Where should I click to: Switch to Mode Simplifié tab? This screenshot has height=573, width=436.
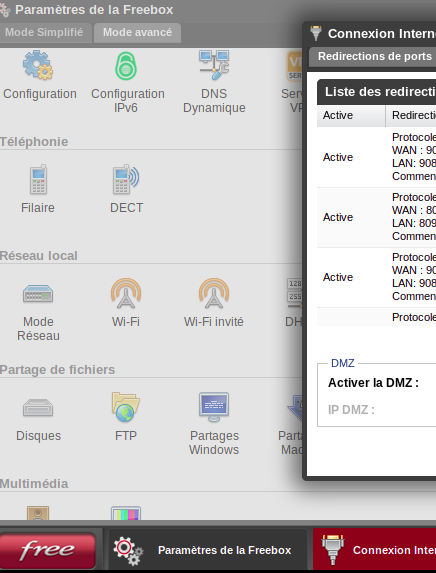45,33
